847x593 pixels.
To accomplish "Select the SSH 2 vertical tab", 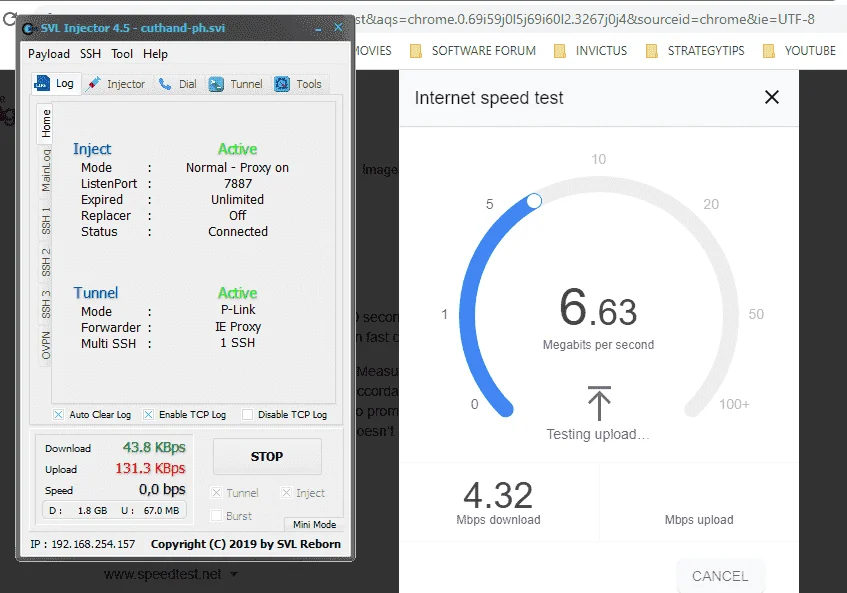I will coord(46,262).
